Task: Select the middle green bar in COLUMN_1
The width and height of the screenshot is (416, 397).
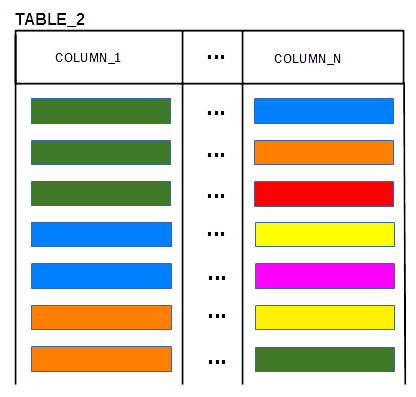Action: (x=101, y=153)
